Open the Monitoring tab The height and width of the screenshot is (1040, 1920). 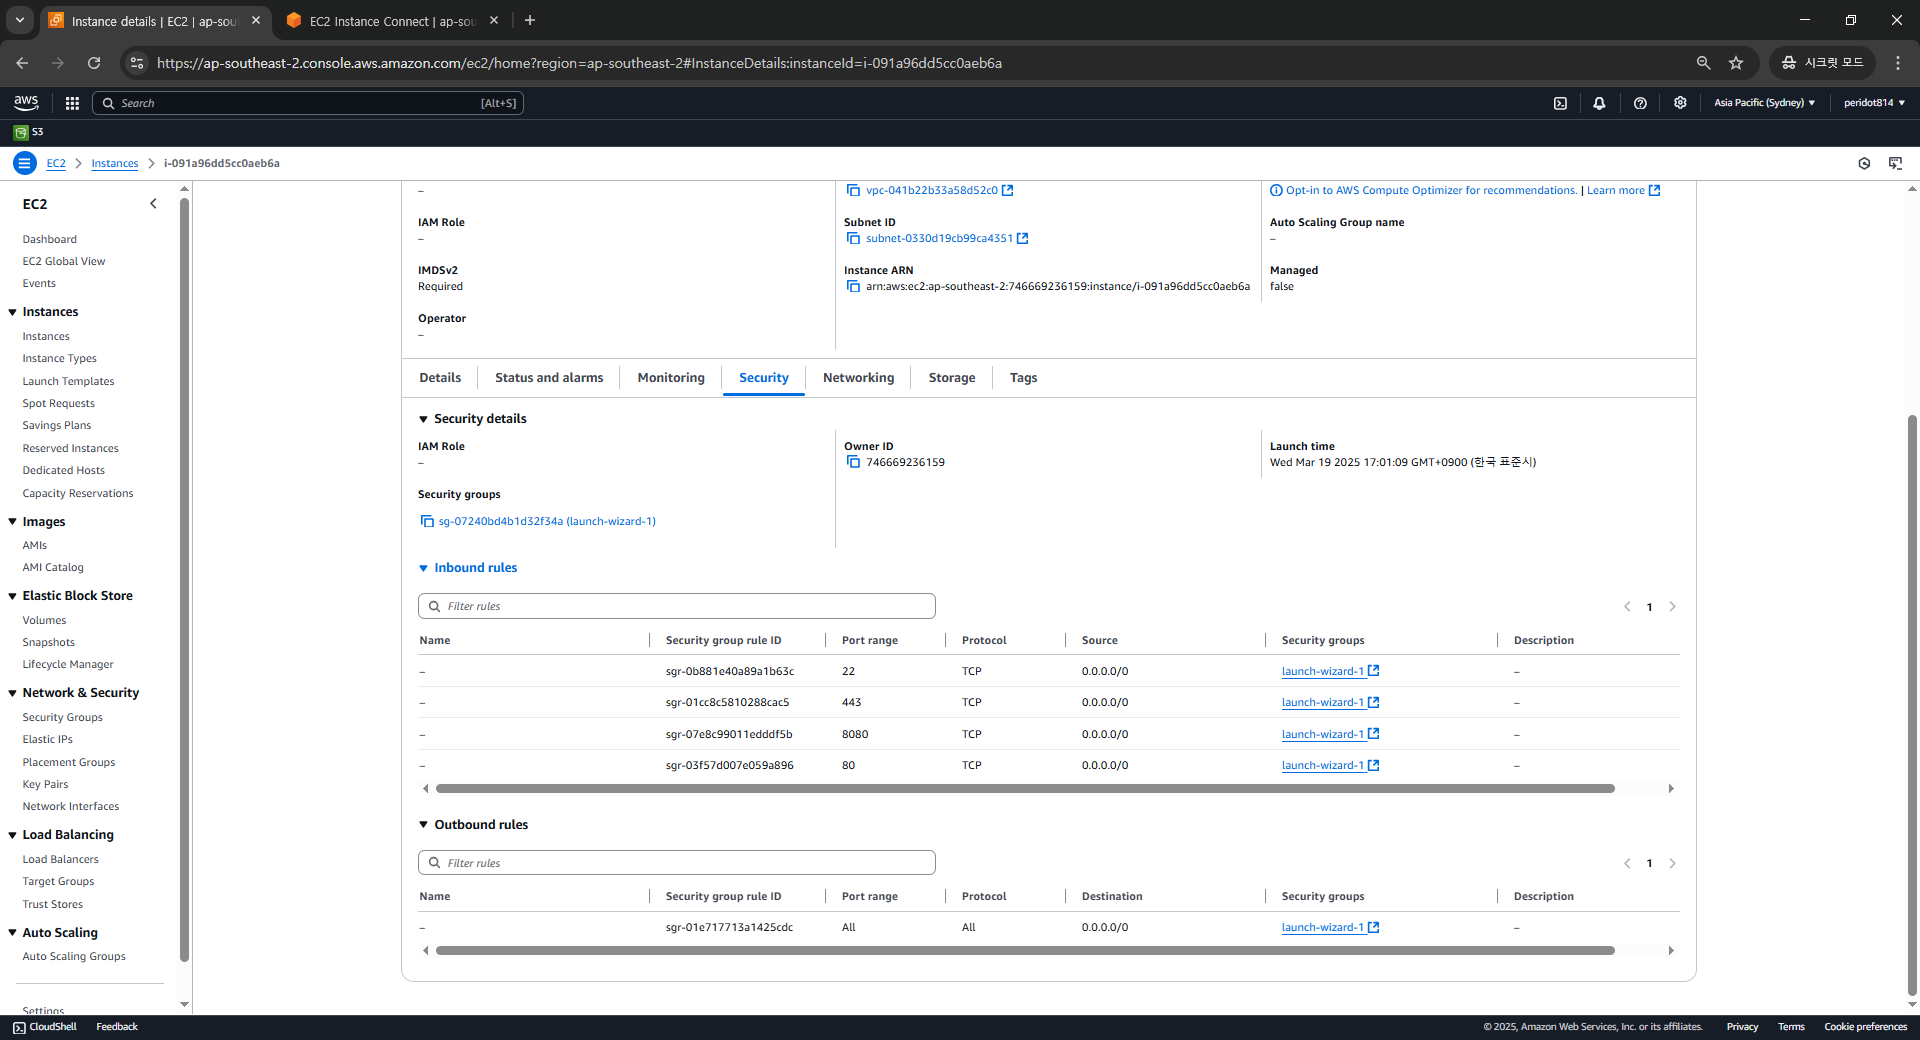(671, 378)
